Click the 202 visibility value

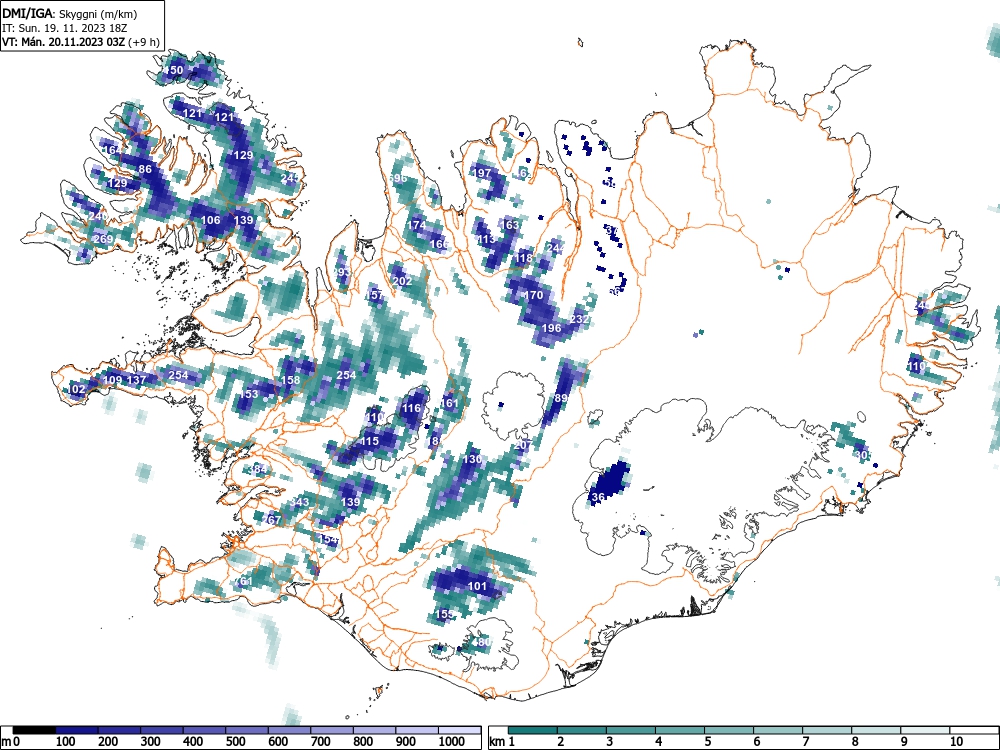pos(402,281)
